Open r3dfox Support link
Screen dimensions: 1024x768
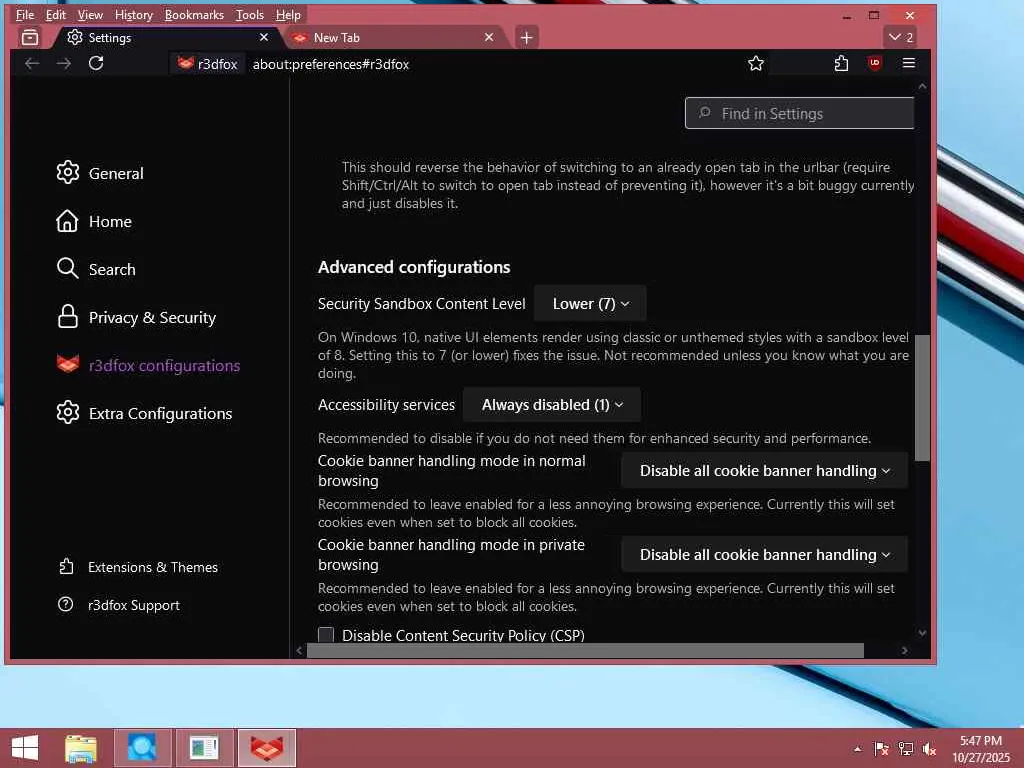pos(119,605)
